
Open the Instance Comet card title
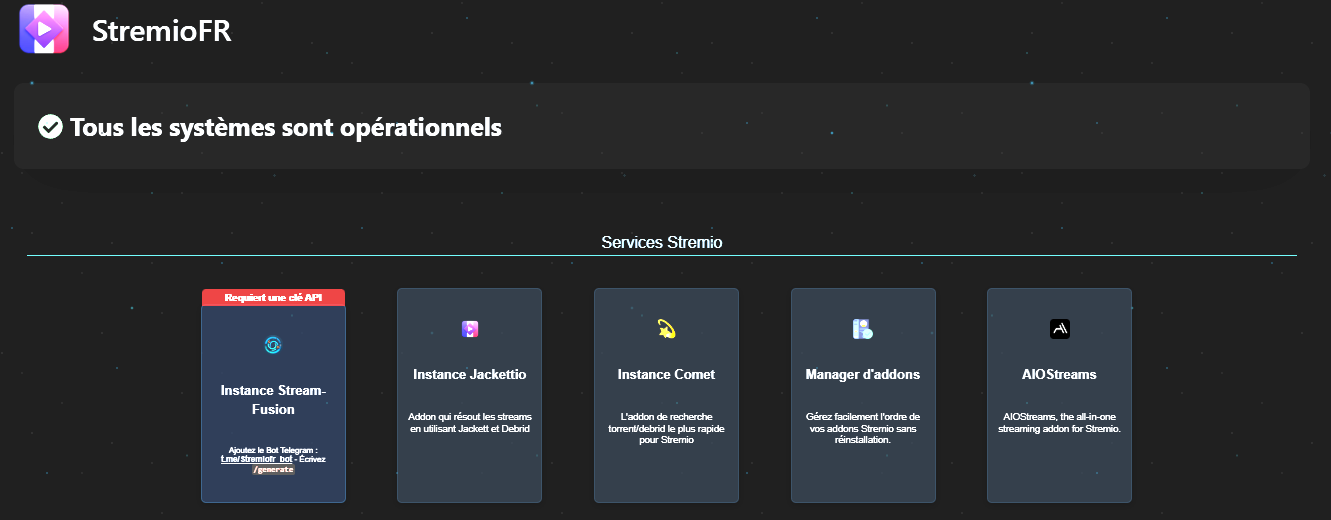pos(667,374)
